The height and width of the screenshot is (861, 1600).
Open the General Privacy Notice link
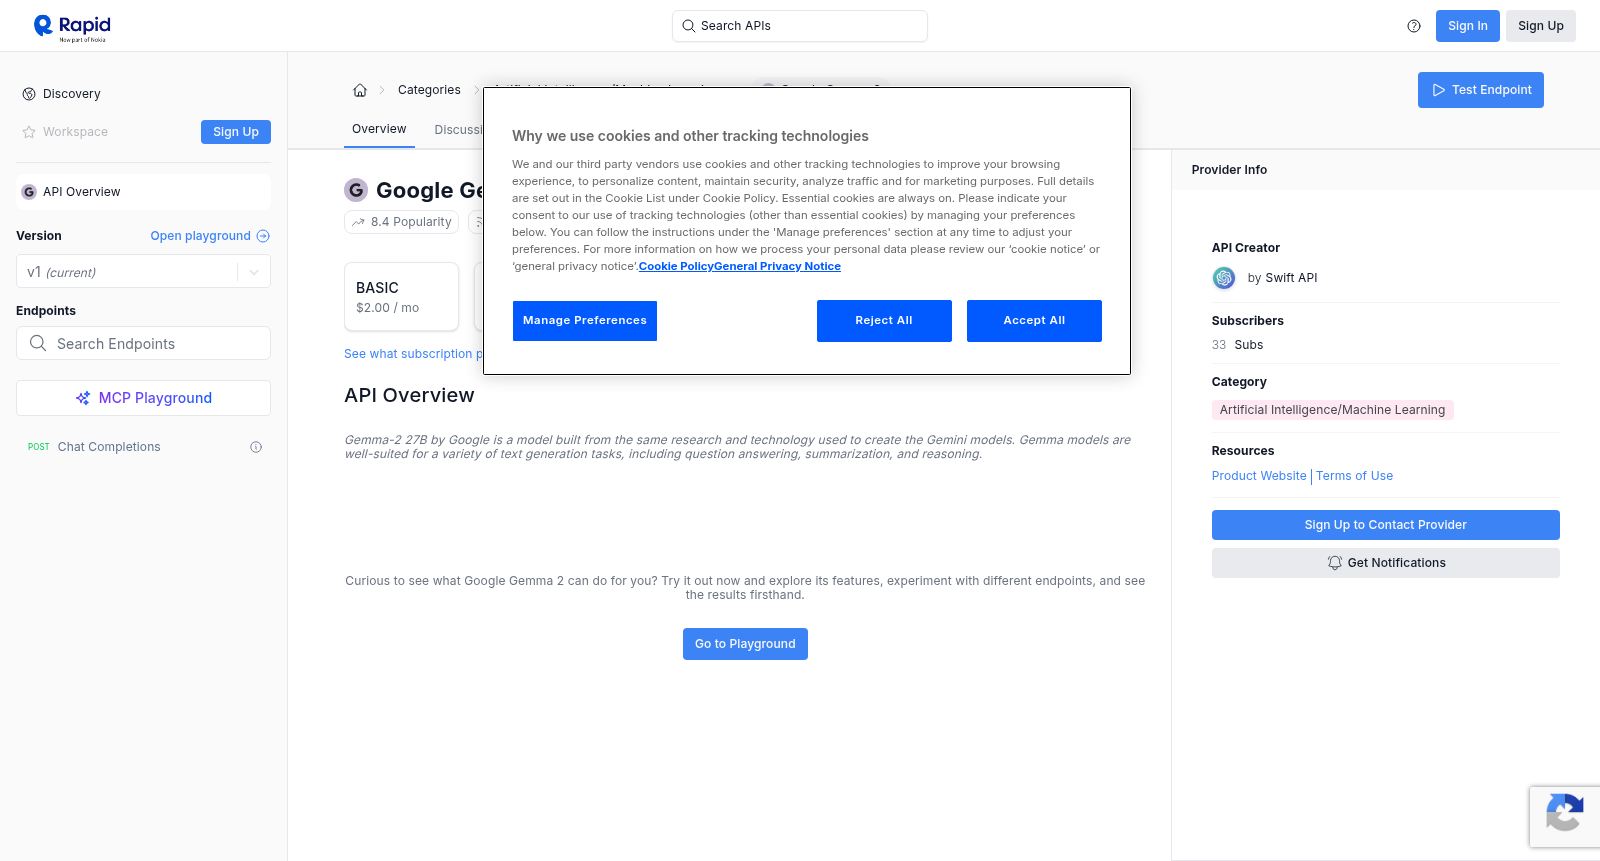778,266
